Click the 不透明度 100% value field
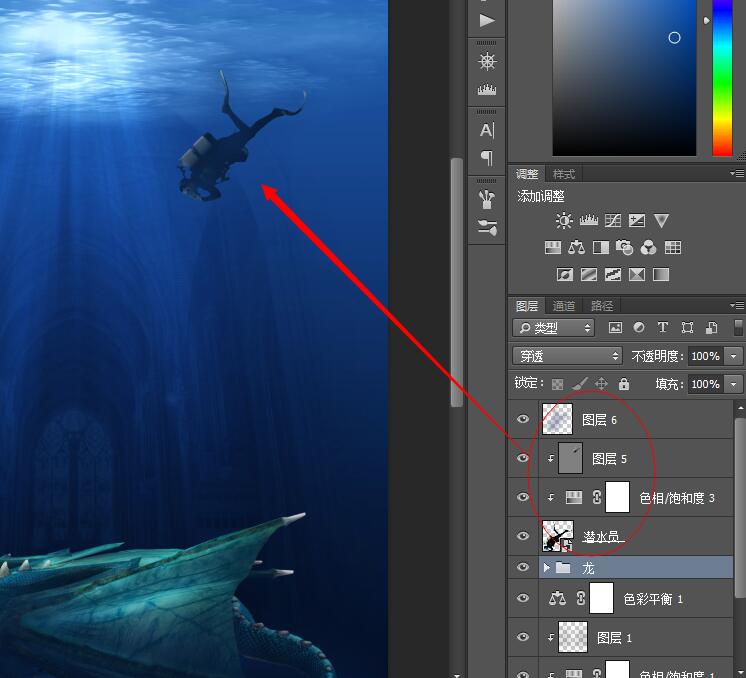This screenshot has height=678, width=746. coord(706,356)
